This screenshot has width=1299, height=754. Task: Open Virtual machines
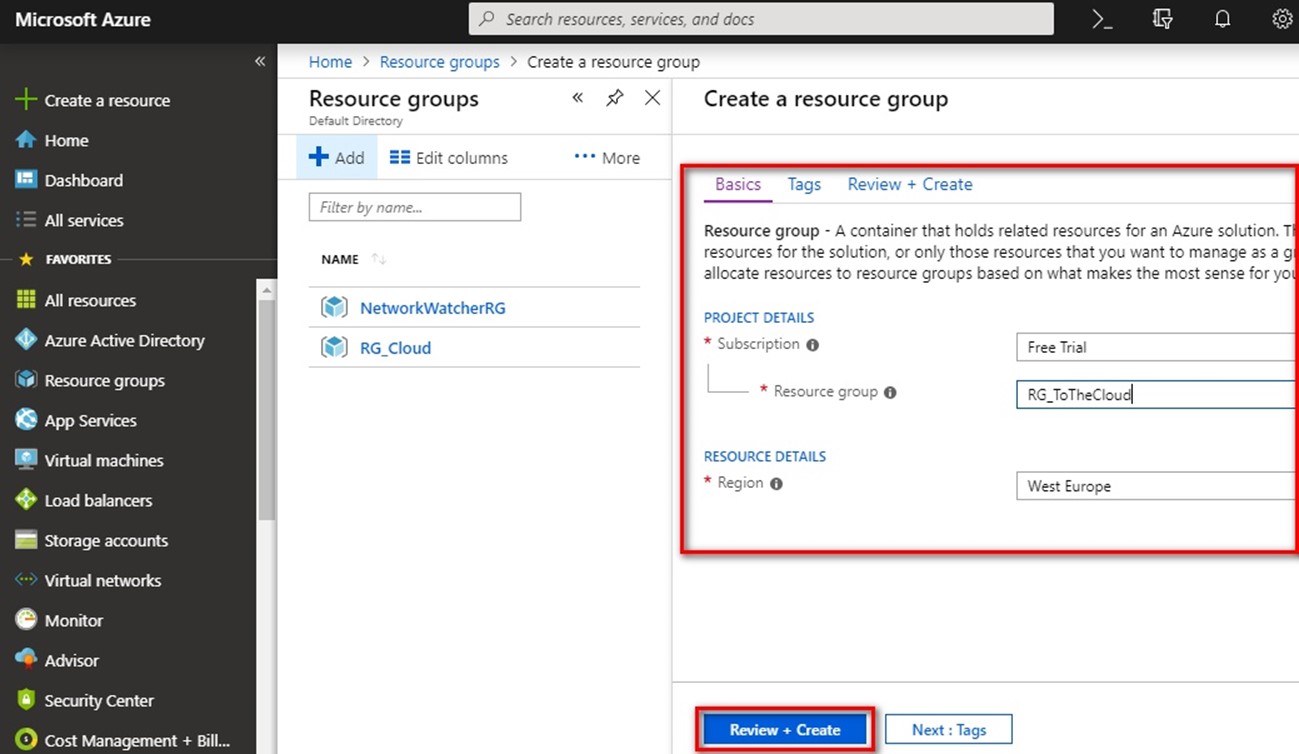click(104, 460)
